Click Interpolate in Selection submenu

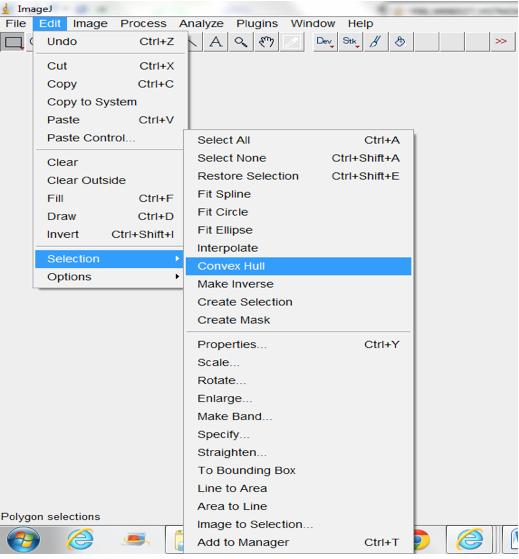pyautogui.click(x=298, y=248)
